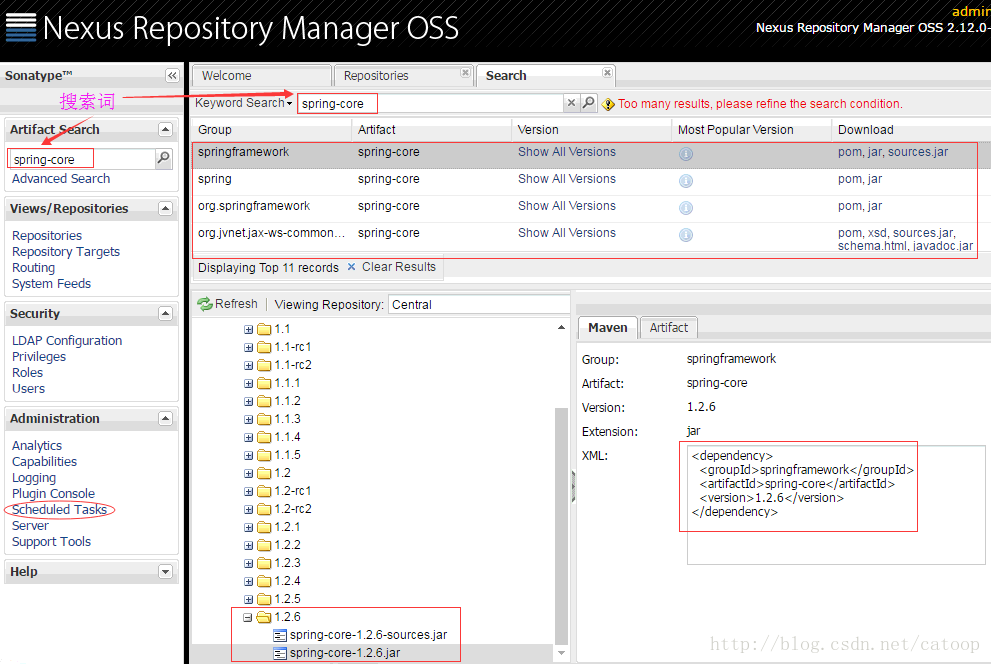This screenshot has width=991, height=664.
Task: Click the Nexus logo icon
Action: pyautogui.click(x=21, y=28)
